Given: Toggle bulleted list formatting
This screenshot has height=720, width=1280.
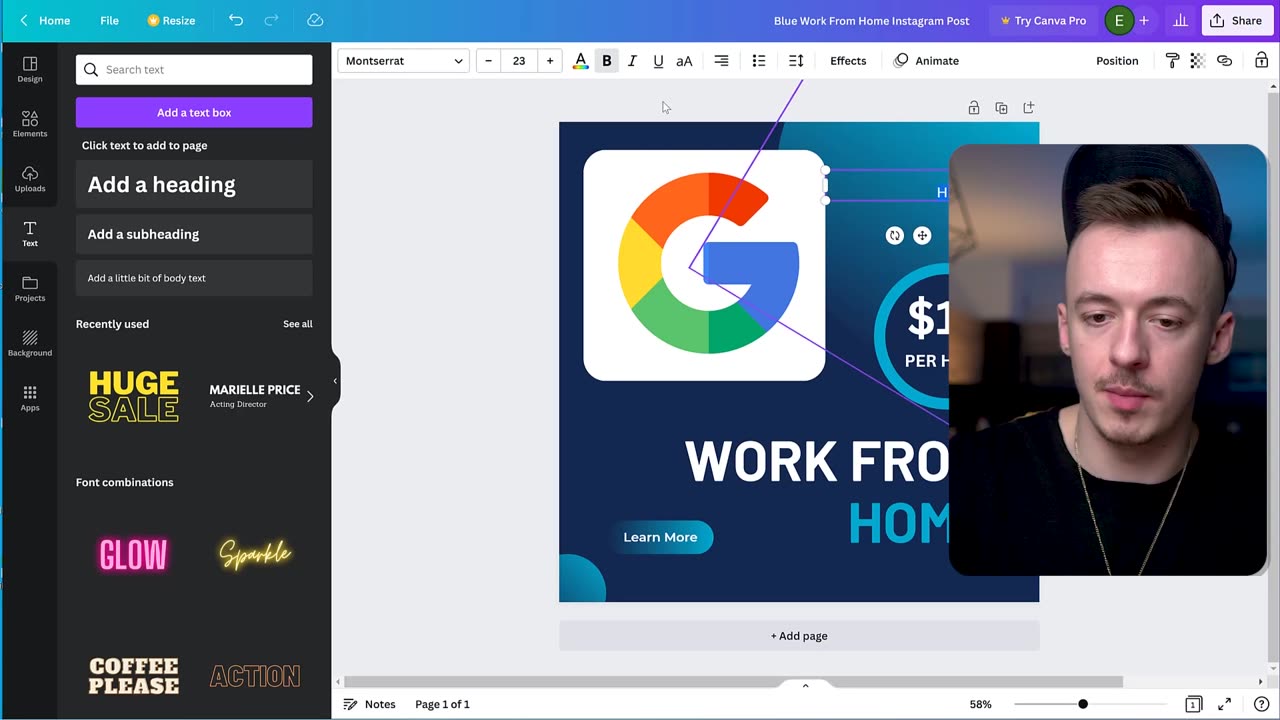Looking at the screenshot, I should (759, 61).
